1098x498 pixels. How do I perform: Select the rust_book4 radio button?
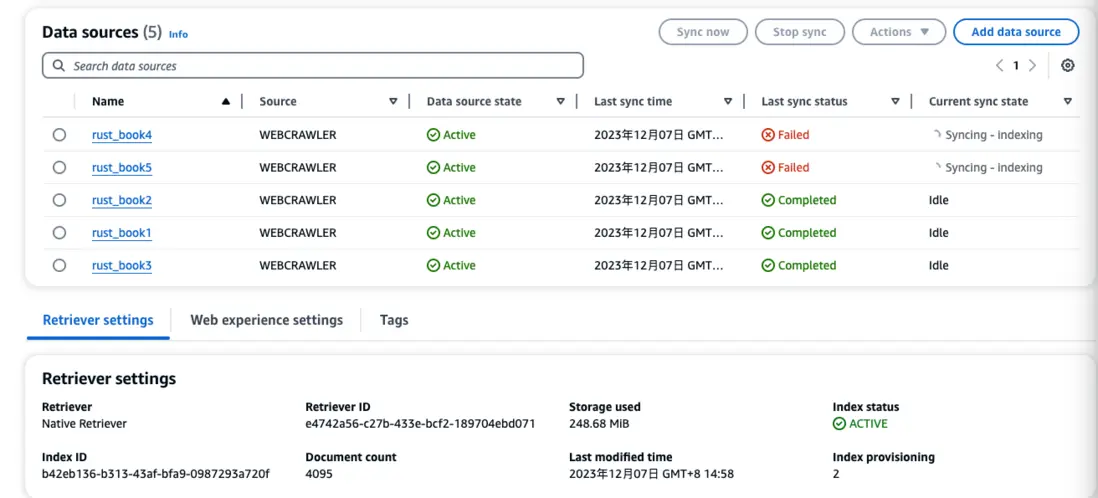click(x=60, y=135)
